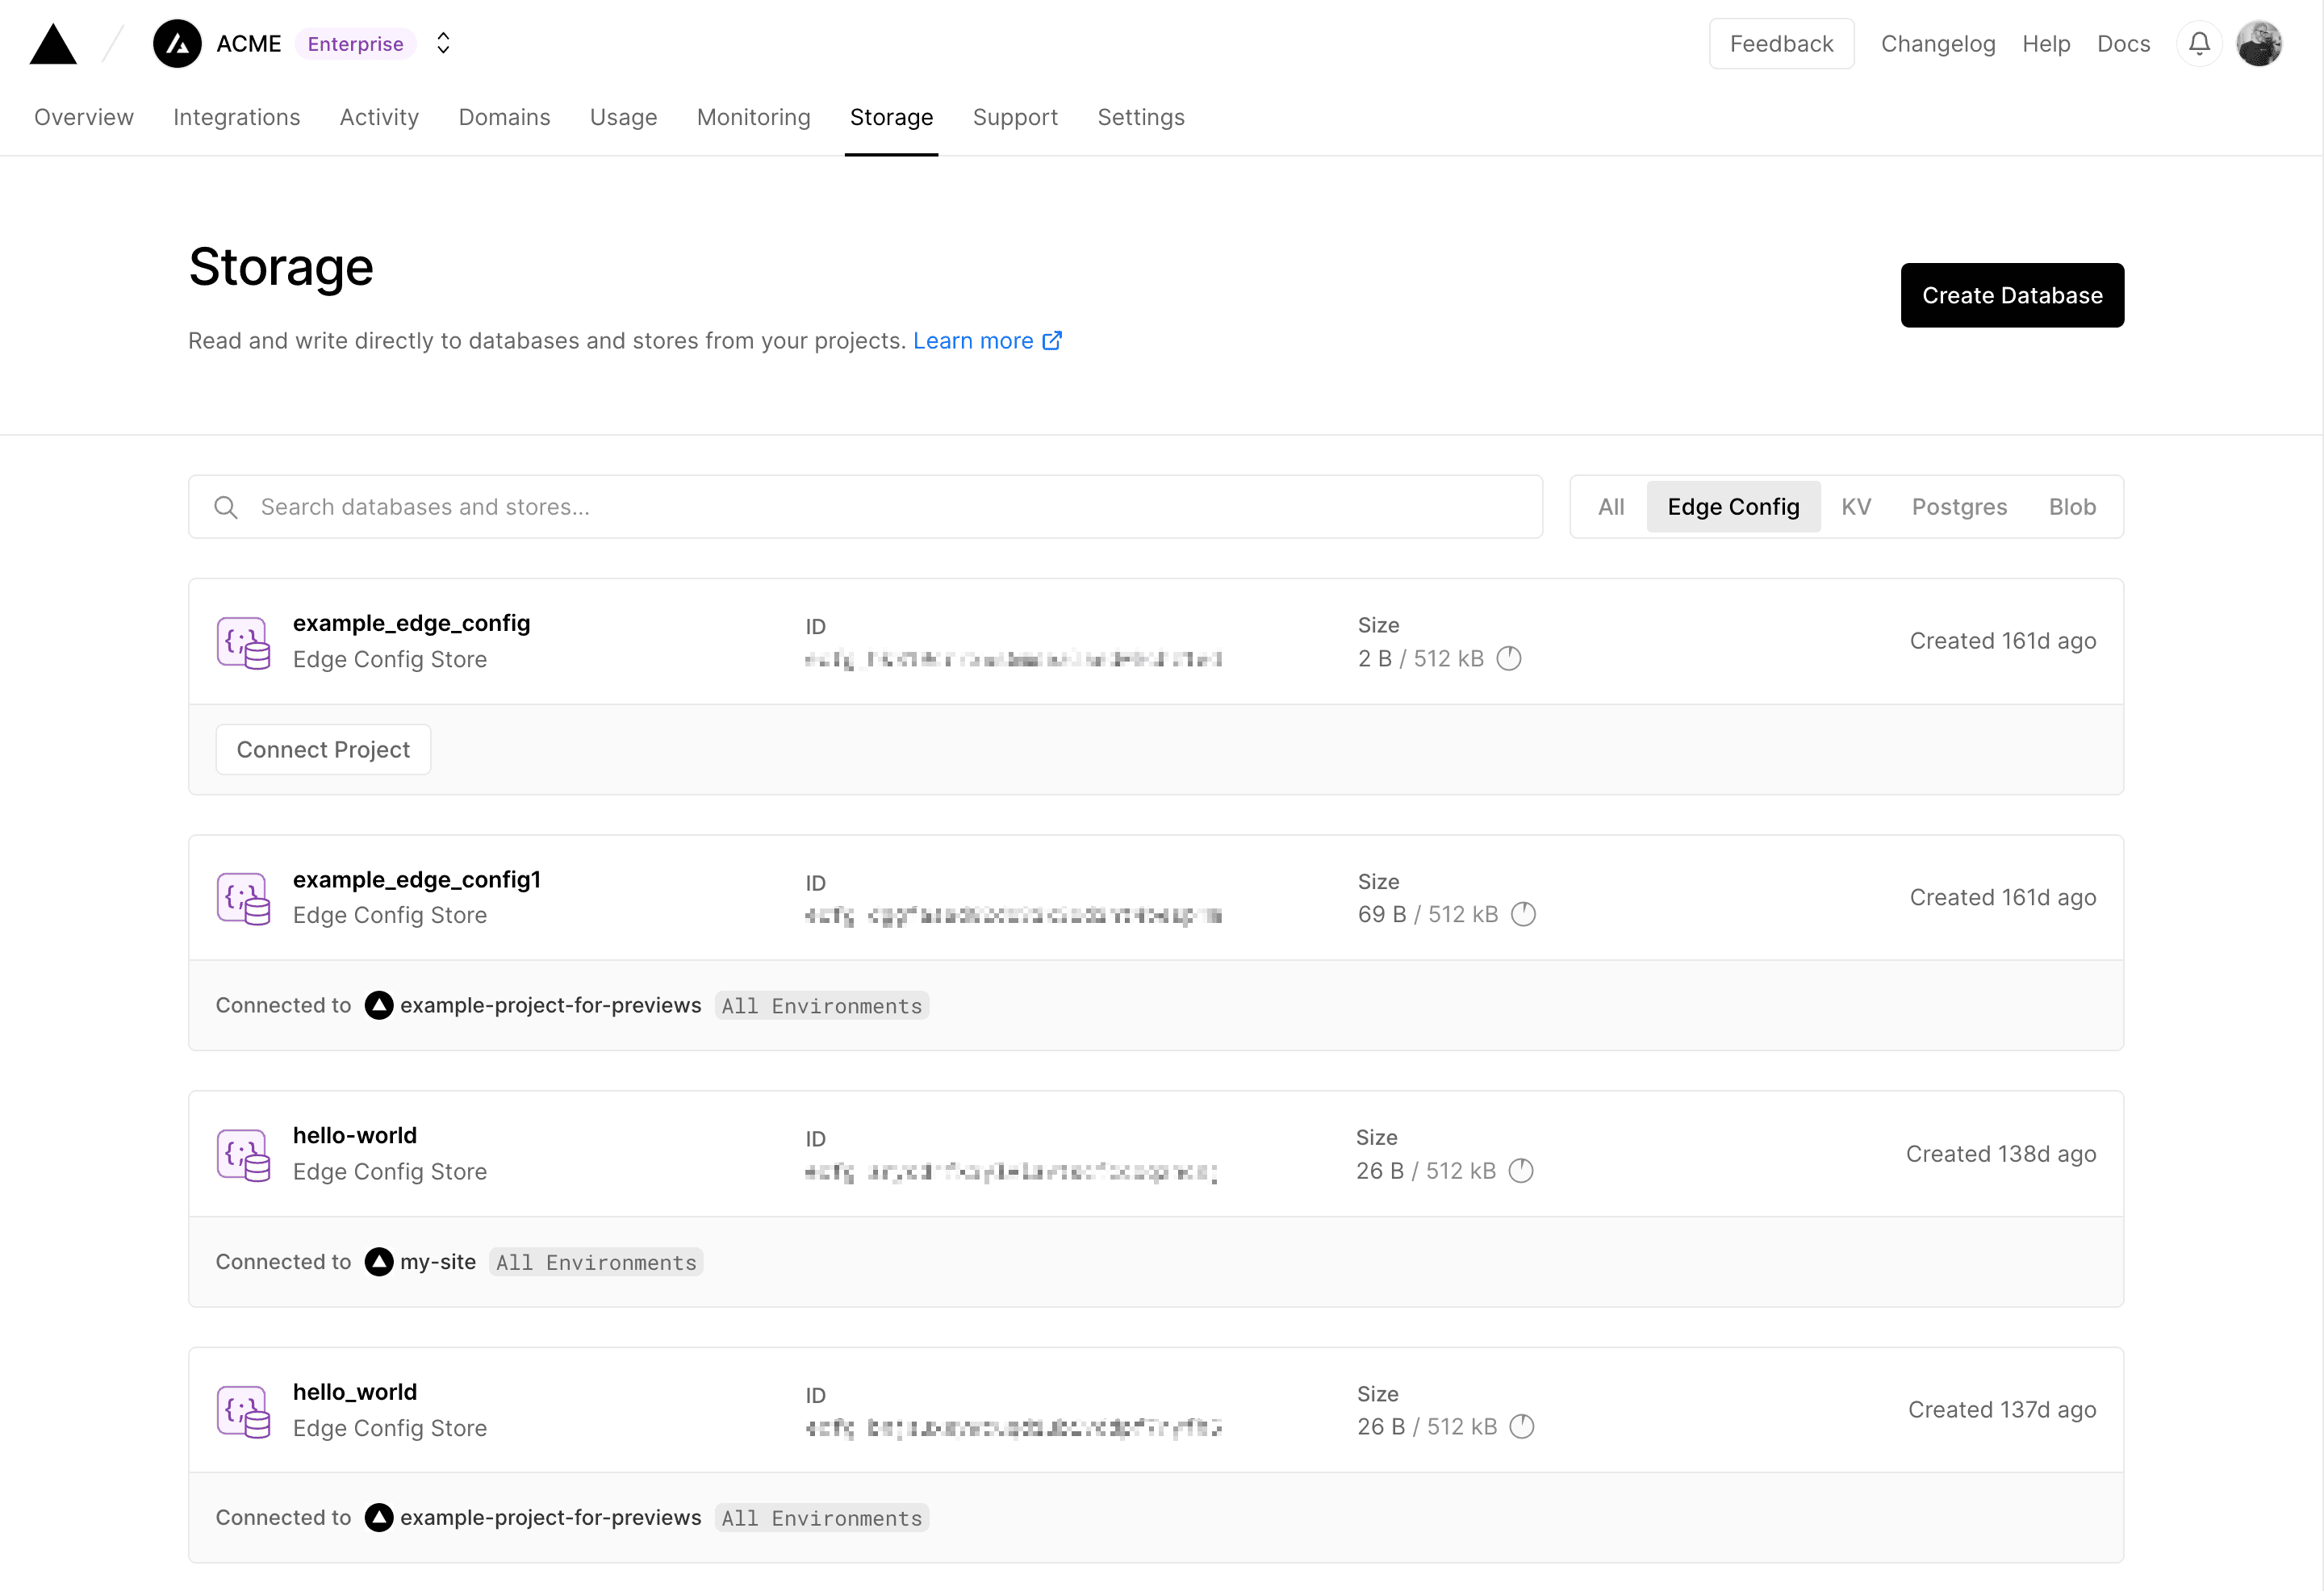Click the Vercel triangle logo

click(x=53, y=45)
